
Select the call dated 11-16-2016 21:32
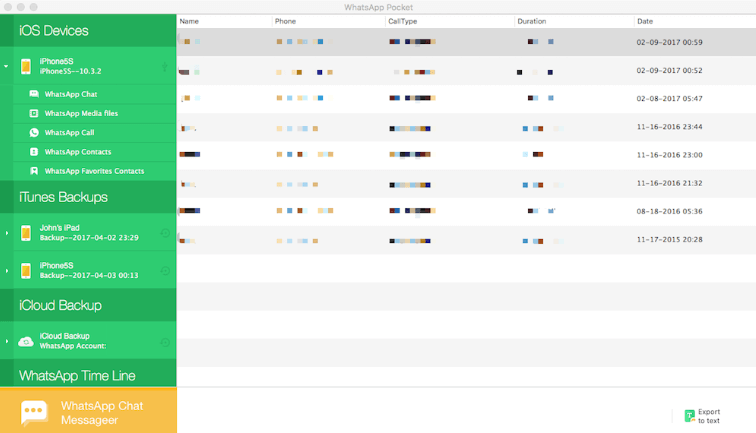466,183
